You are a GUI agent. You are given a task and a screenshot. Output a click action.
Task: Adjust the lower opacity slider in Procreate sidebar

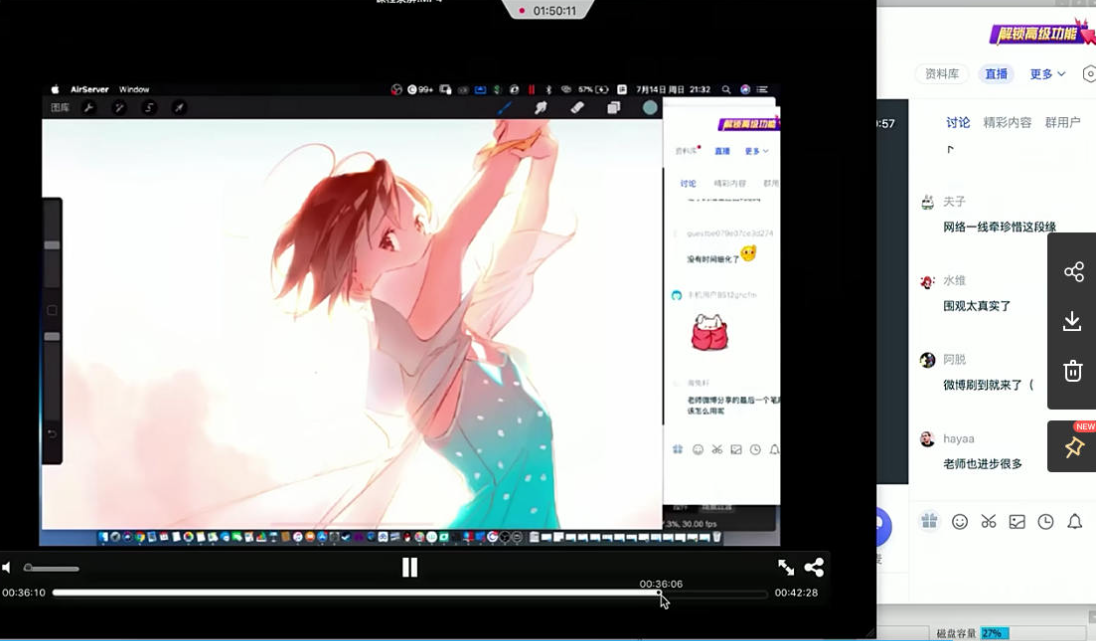point(52,336)
